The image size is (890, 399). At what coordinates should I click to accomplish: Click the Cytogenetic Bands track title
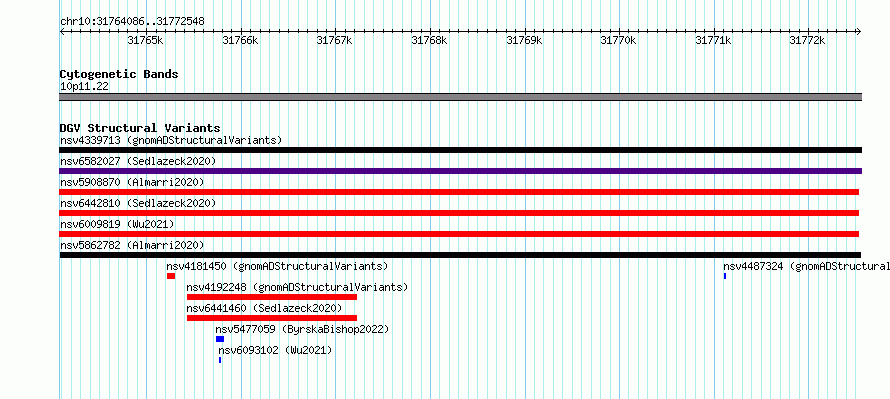click(x=119, y=74)
